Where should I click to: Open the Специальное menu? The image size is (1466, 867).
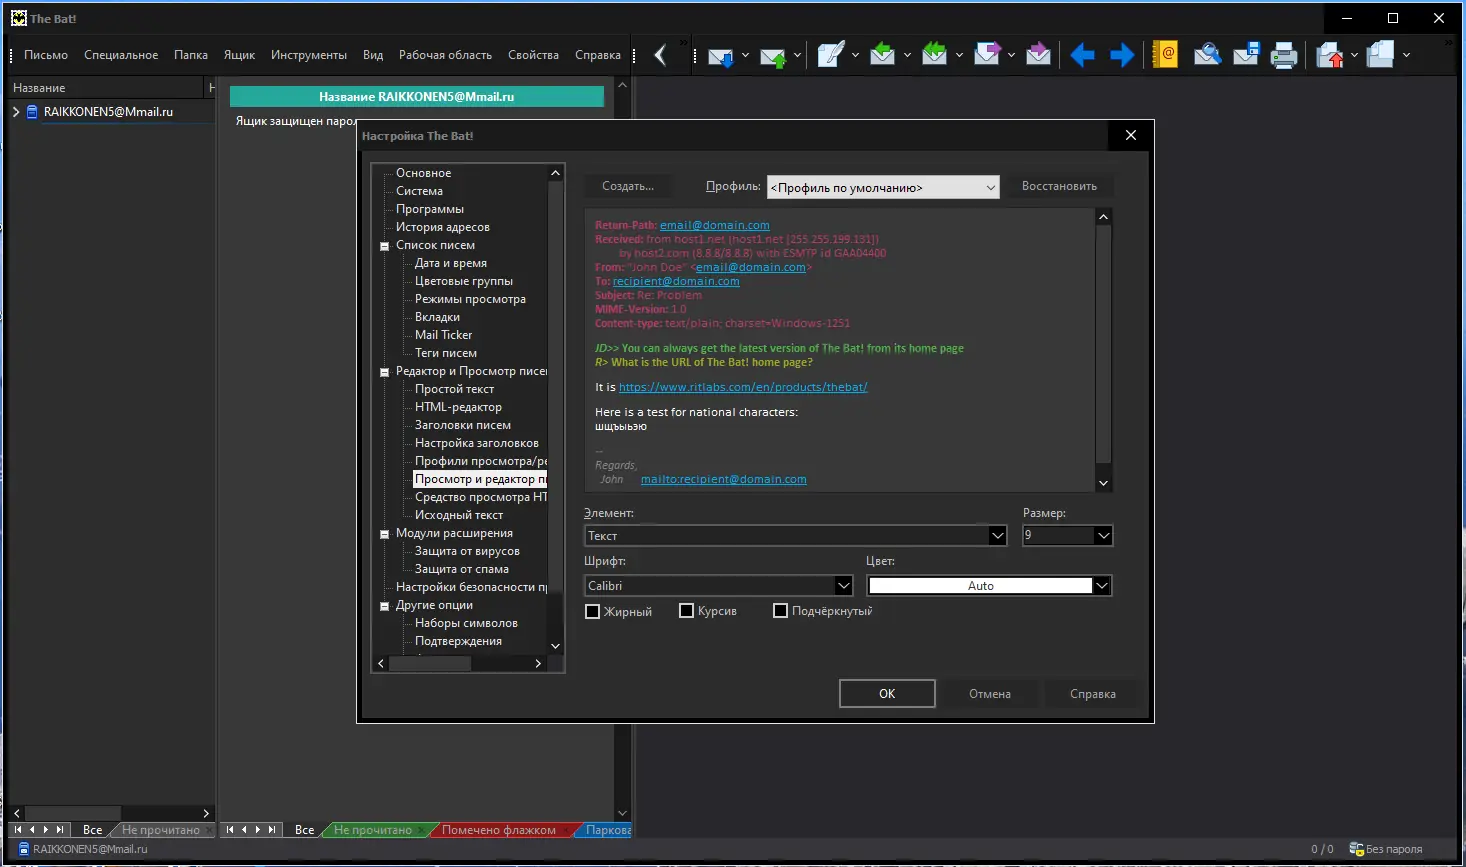pyautogui.click(x=121, y=55)
